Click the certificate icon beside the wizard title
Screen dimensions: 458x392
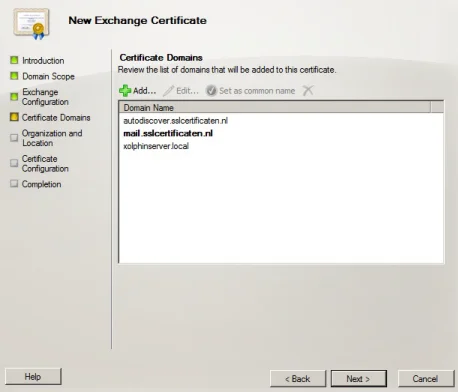[31, 24]
